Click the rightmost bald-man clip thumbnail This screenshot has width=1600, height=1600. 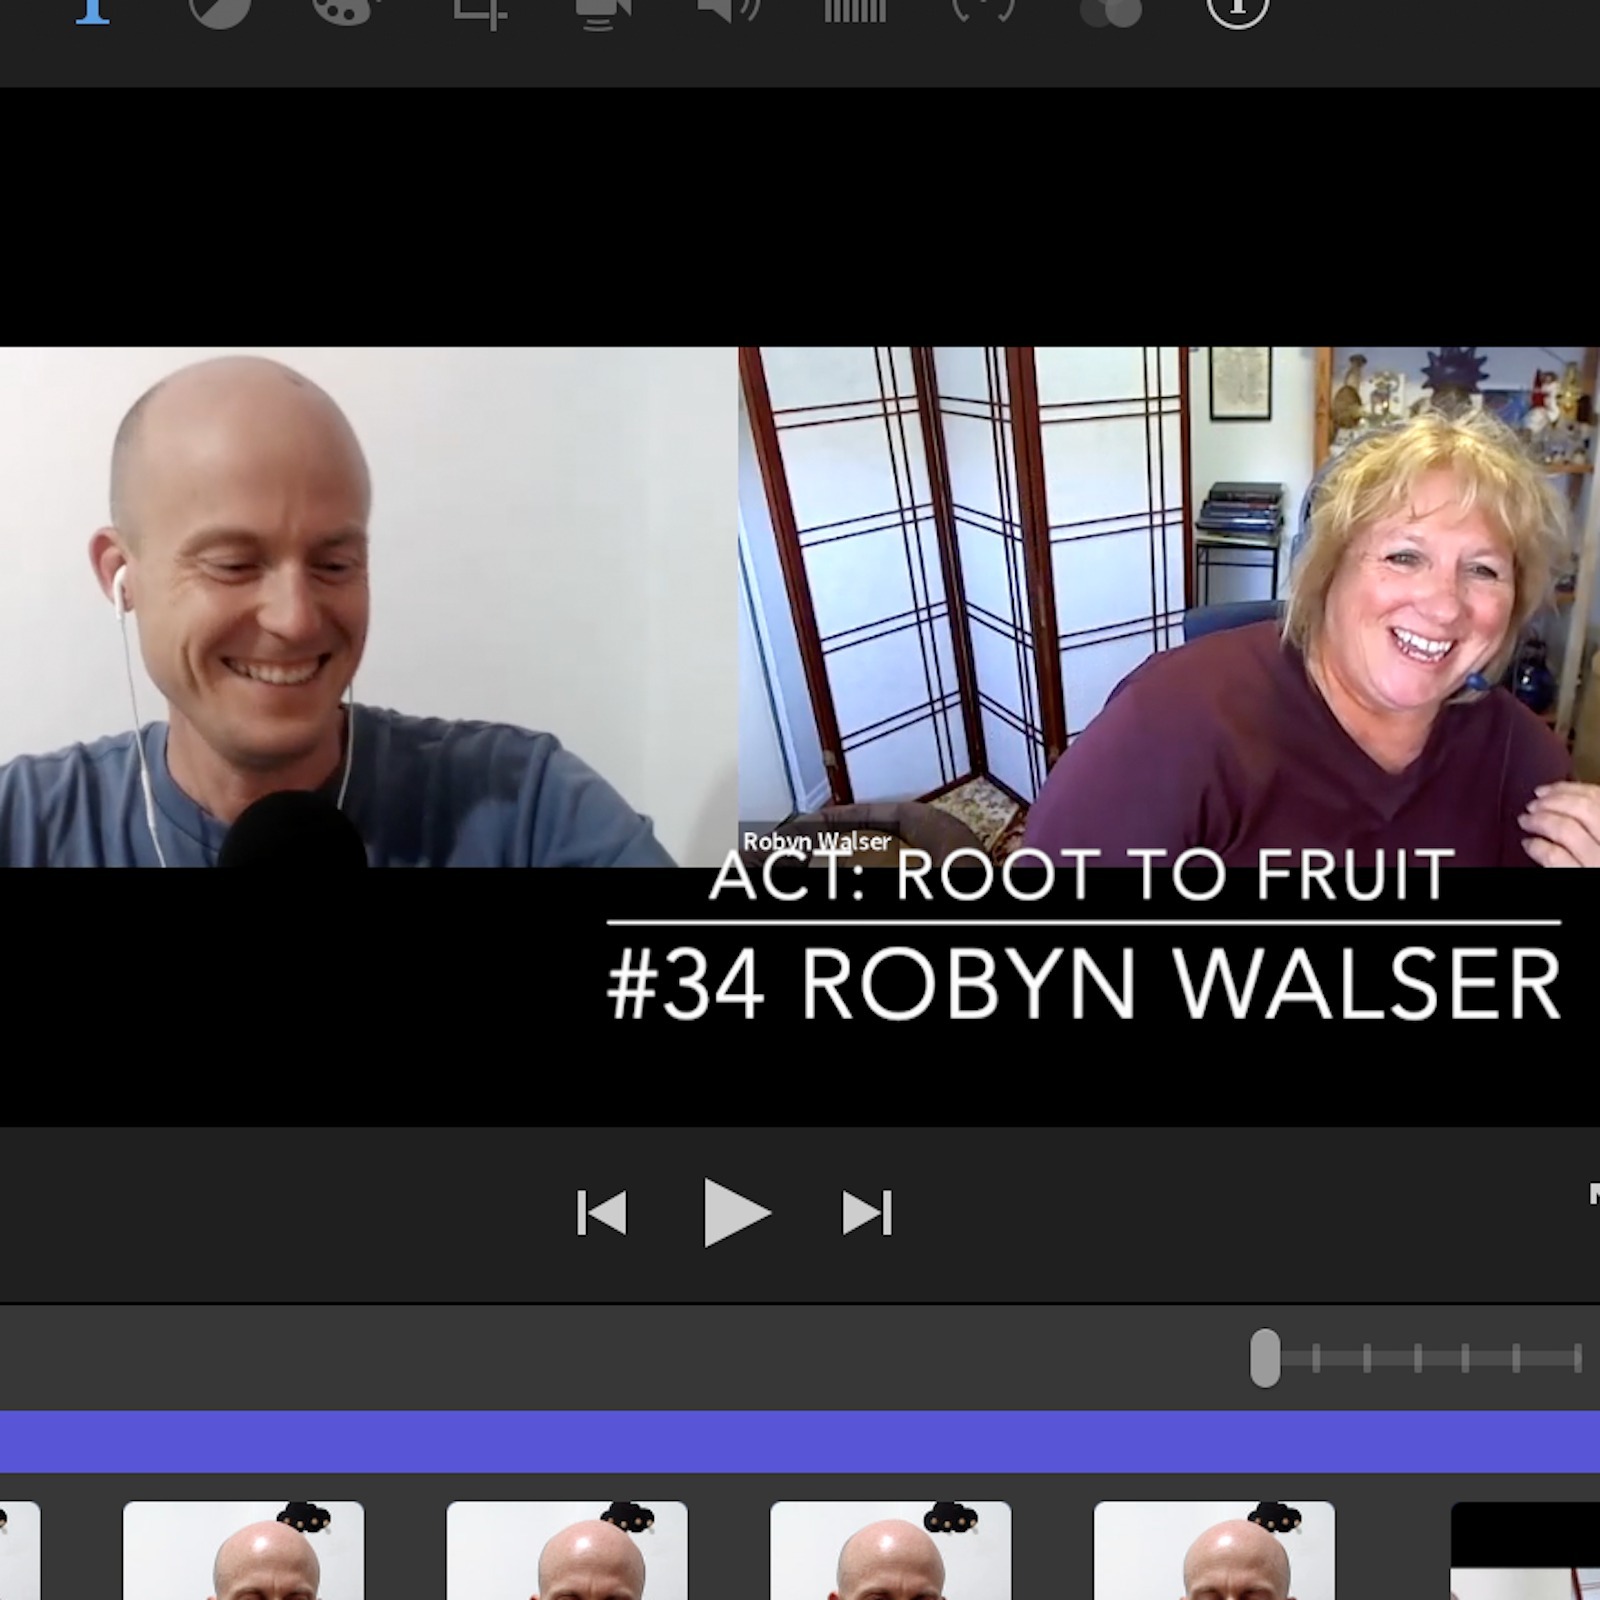tap(1214, 1552)
